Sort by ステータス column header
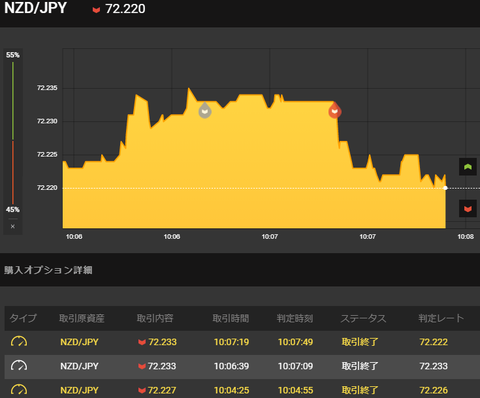Screen dimensions: 480x398 click(x=363, y=318)
